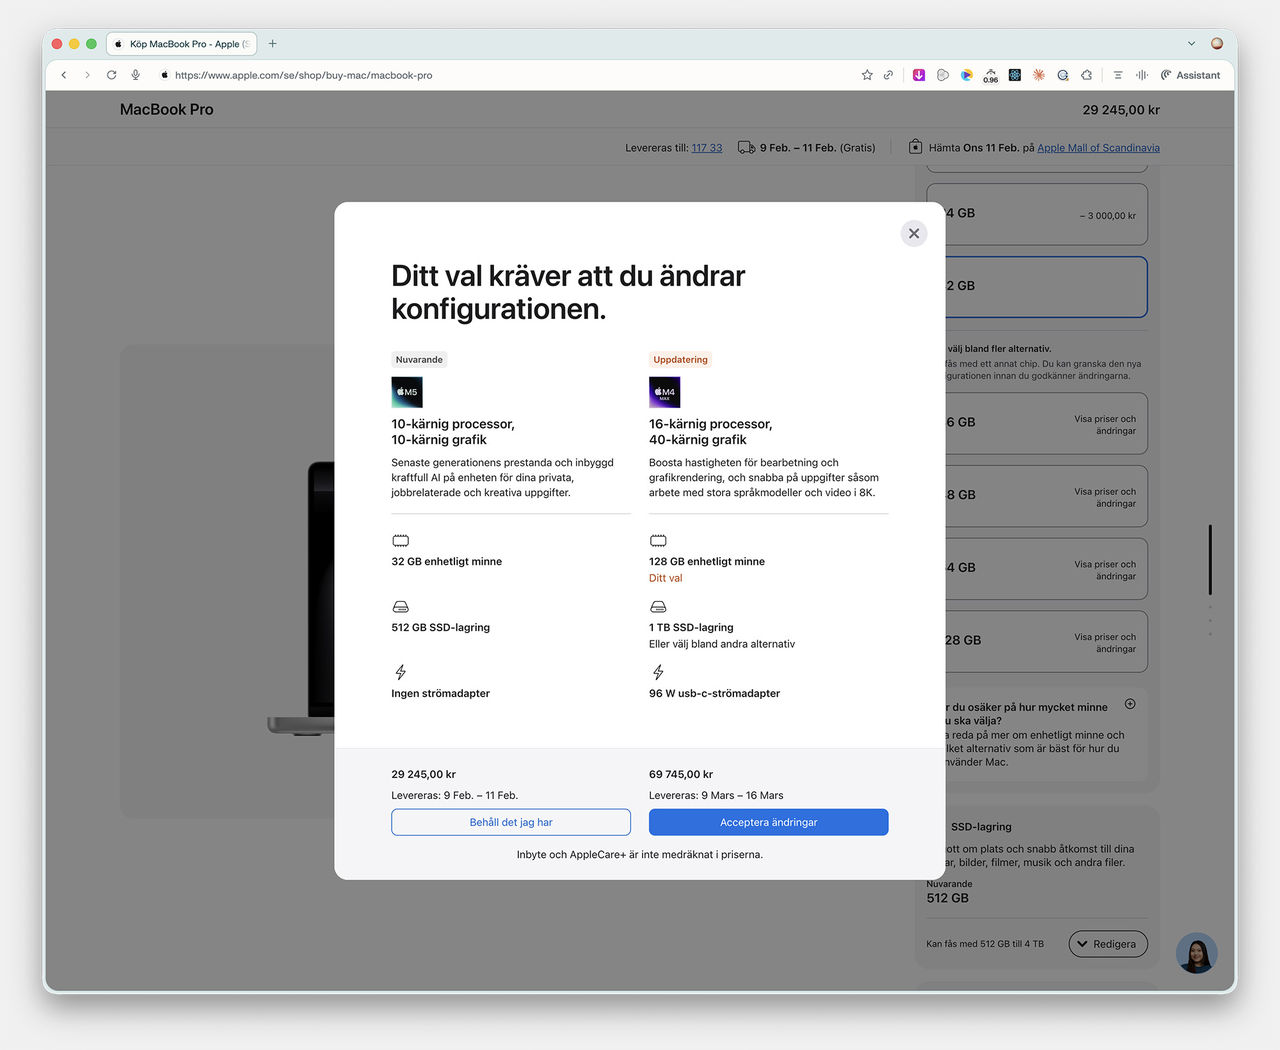Expand the Redigera dropdown under SSD-lagring
The image size is (1280, 1050).
[1107, 943]
